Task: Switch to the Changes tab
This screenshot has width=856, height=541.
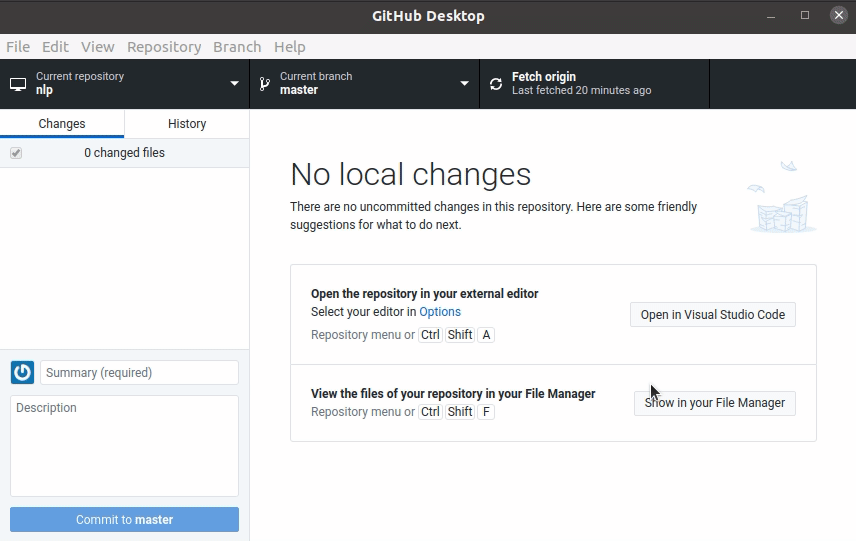Action: coord(62,123)
